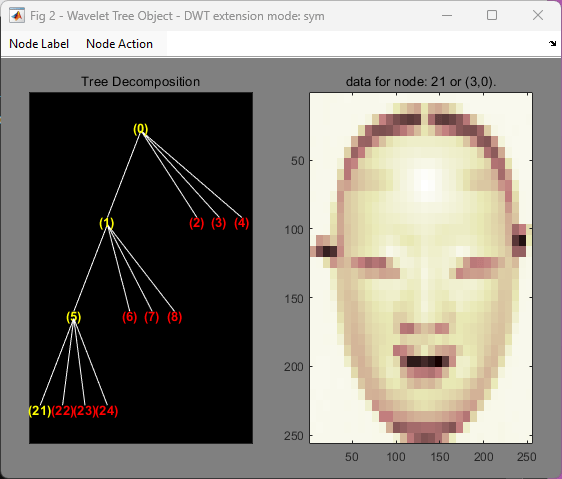Open the Node Label menu
The image size is (562, 479).
(x=39, y=44)
